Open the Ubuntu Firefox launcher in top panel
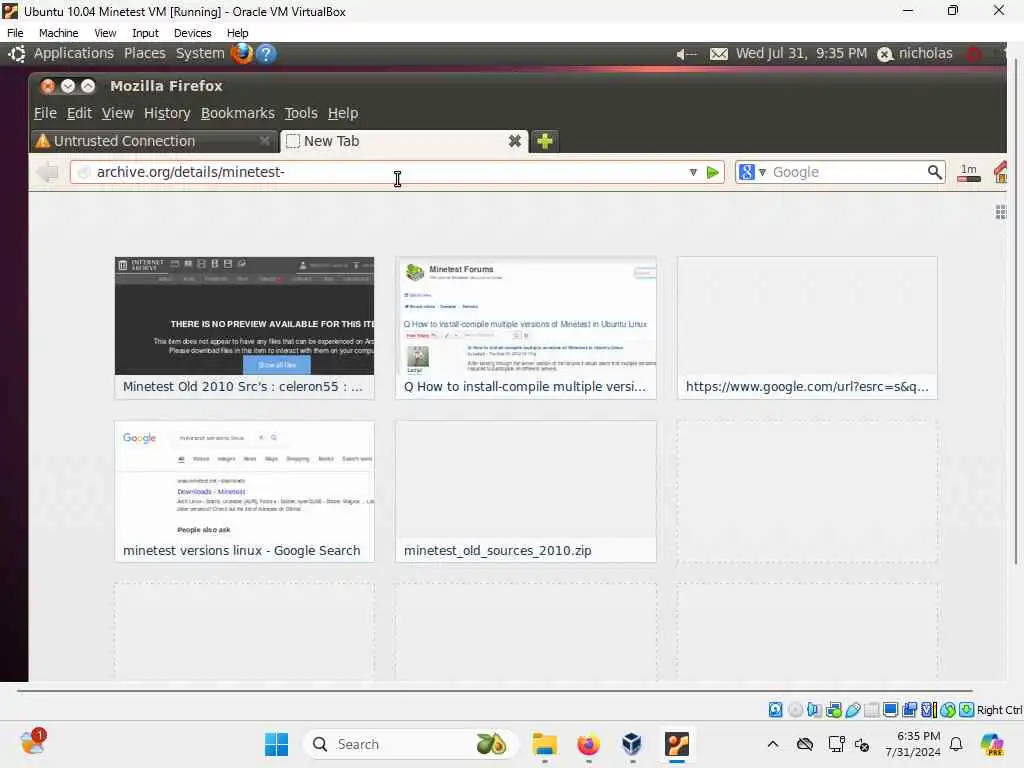The height and width of the screenshot is (768, 1024). click(241, 53)
